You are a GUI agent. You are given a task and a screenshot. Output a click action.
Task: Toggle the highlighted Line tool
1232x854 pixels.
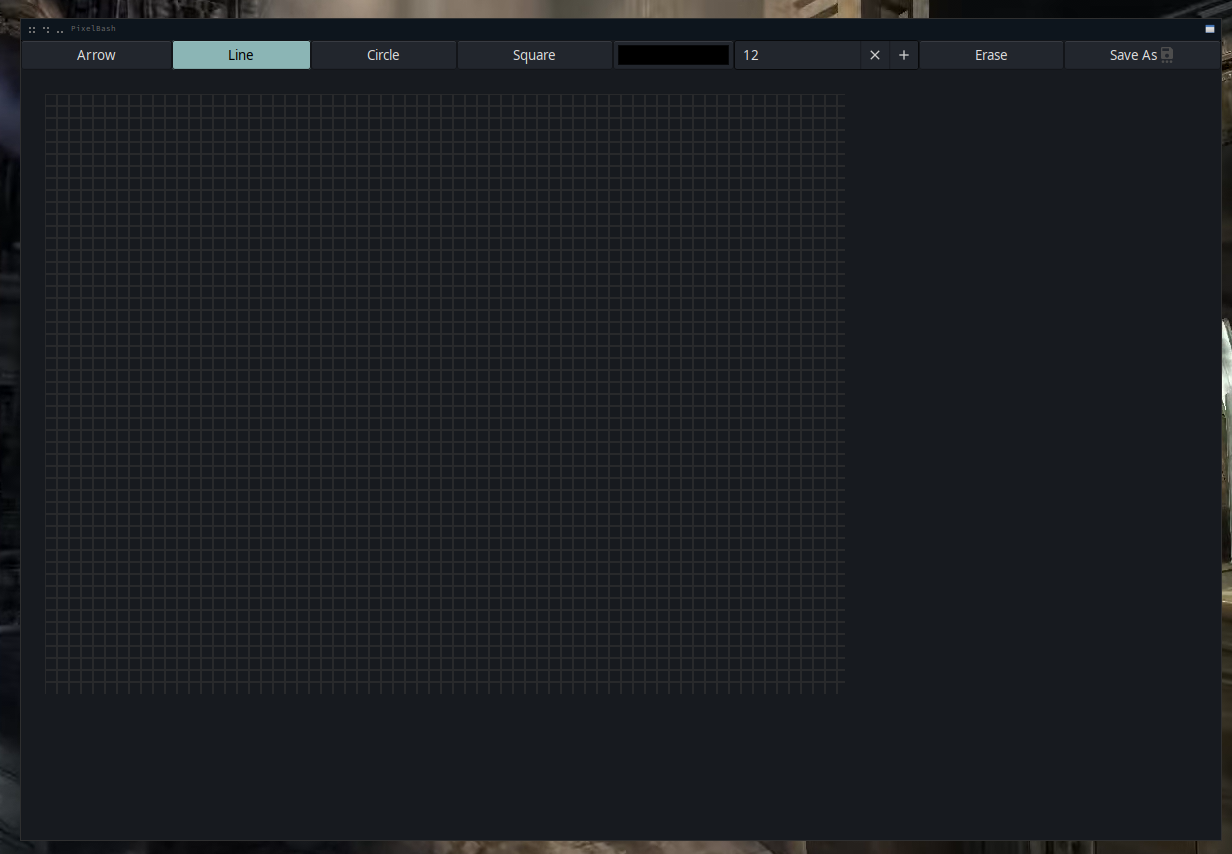point(241,55)
